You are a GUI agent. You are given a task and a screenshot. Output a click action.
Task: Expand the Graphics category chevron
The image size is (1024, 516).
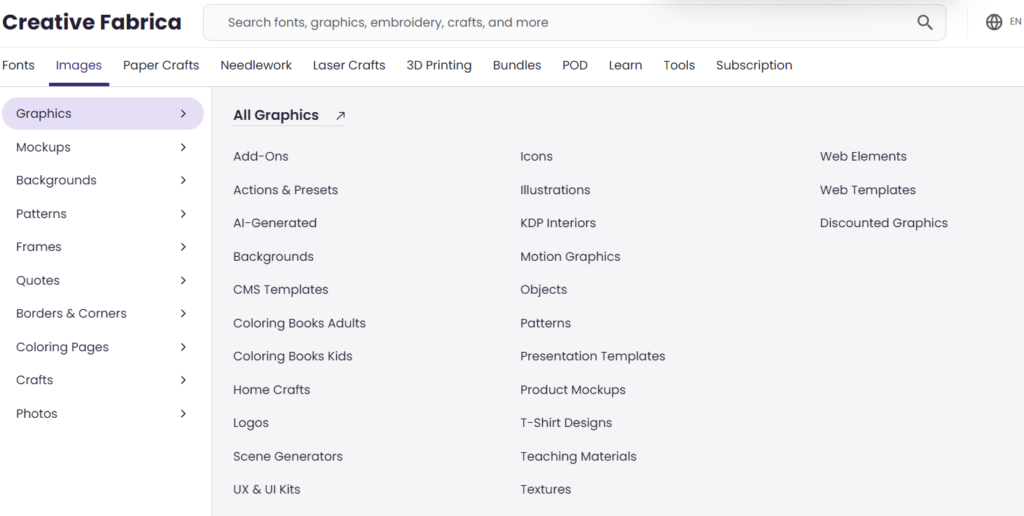(x=184, y=114)
